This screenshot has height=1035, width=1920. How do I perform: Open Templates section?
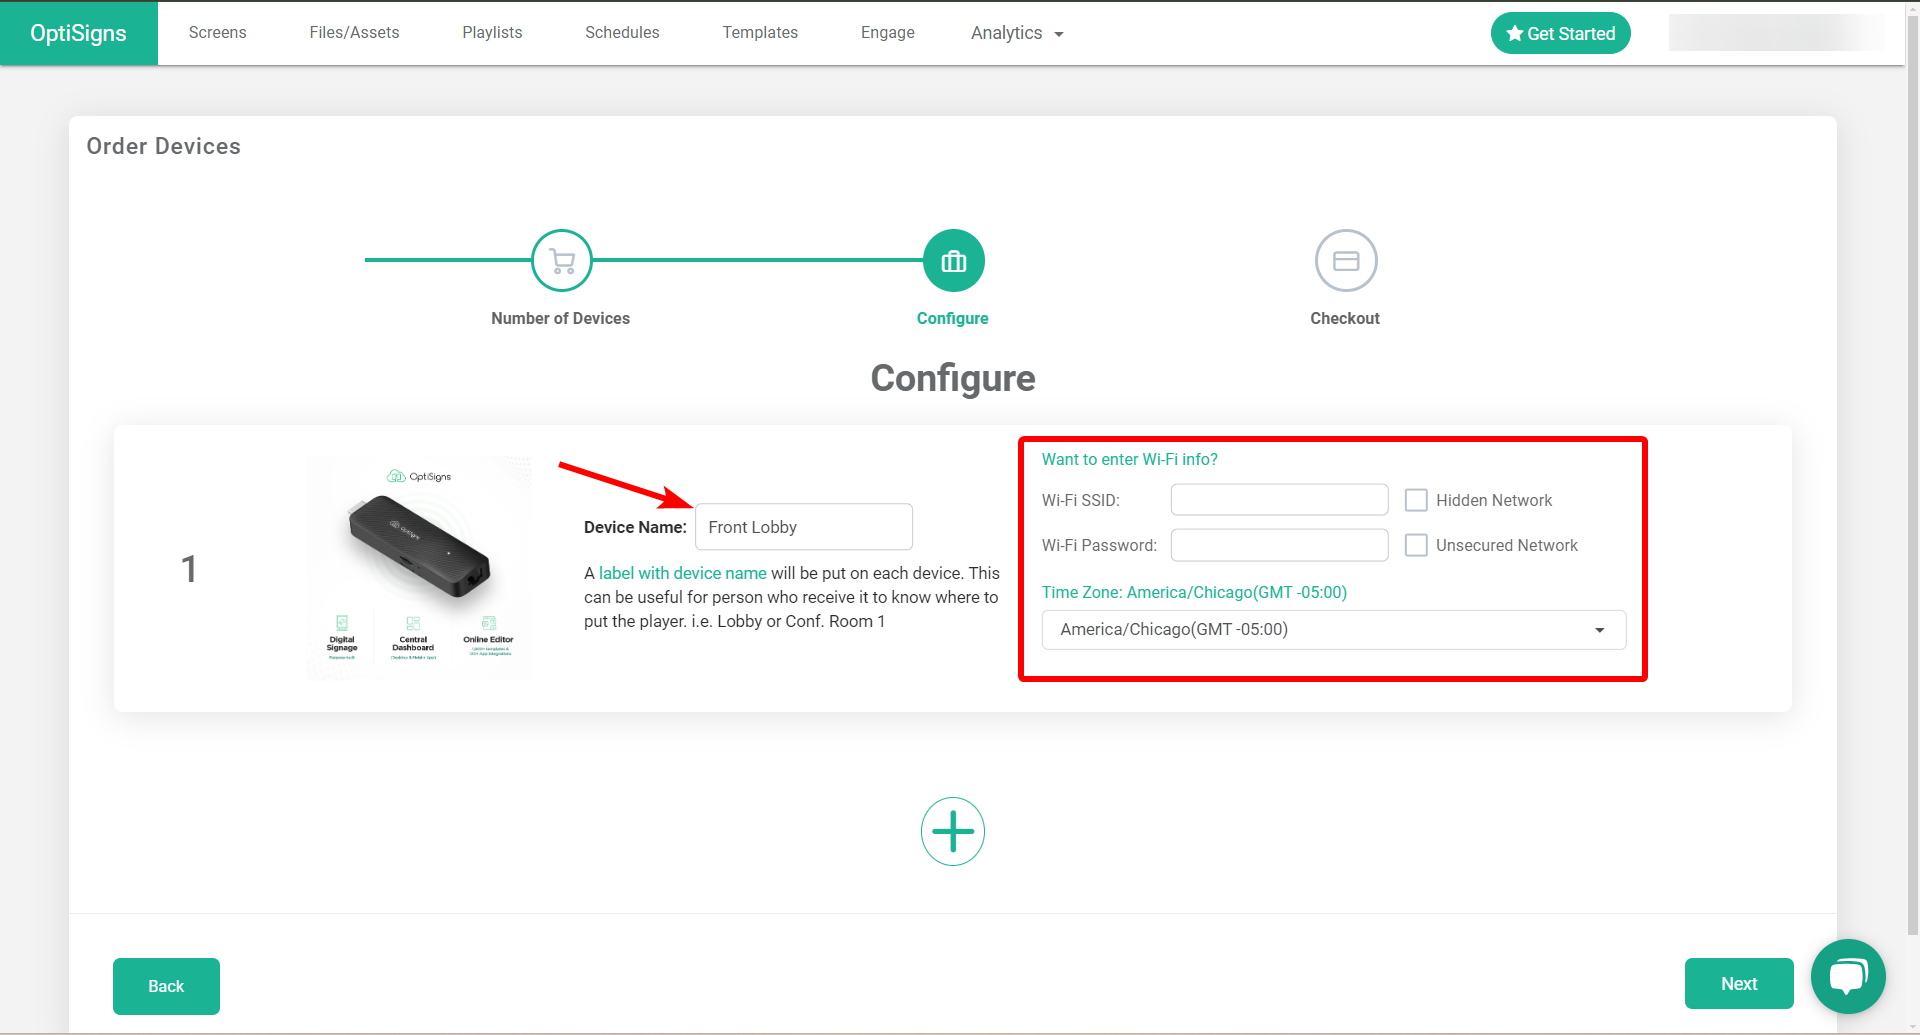click(x=760, y=33)
